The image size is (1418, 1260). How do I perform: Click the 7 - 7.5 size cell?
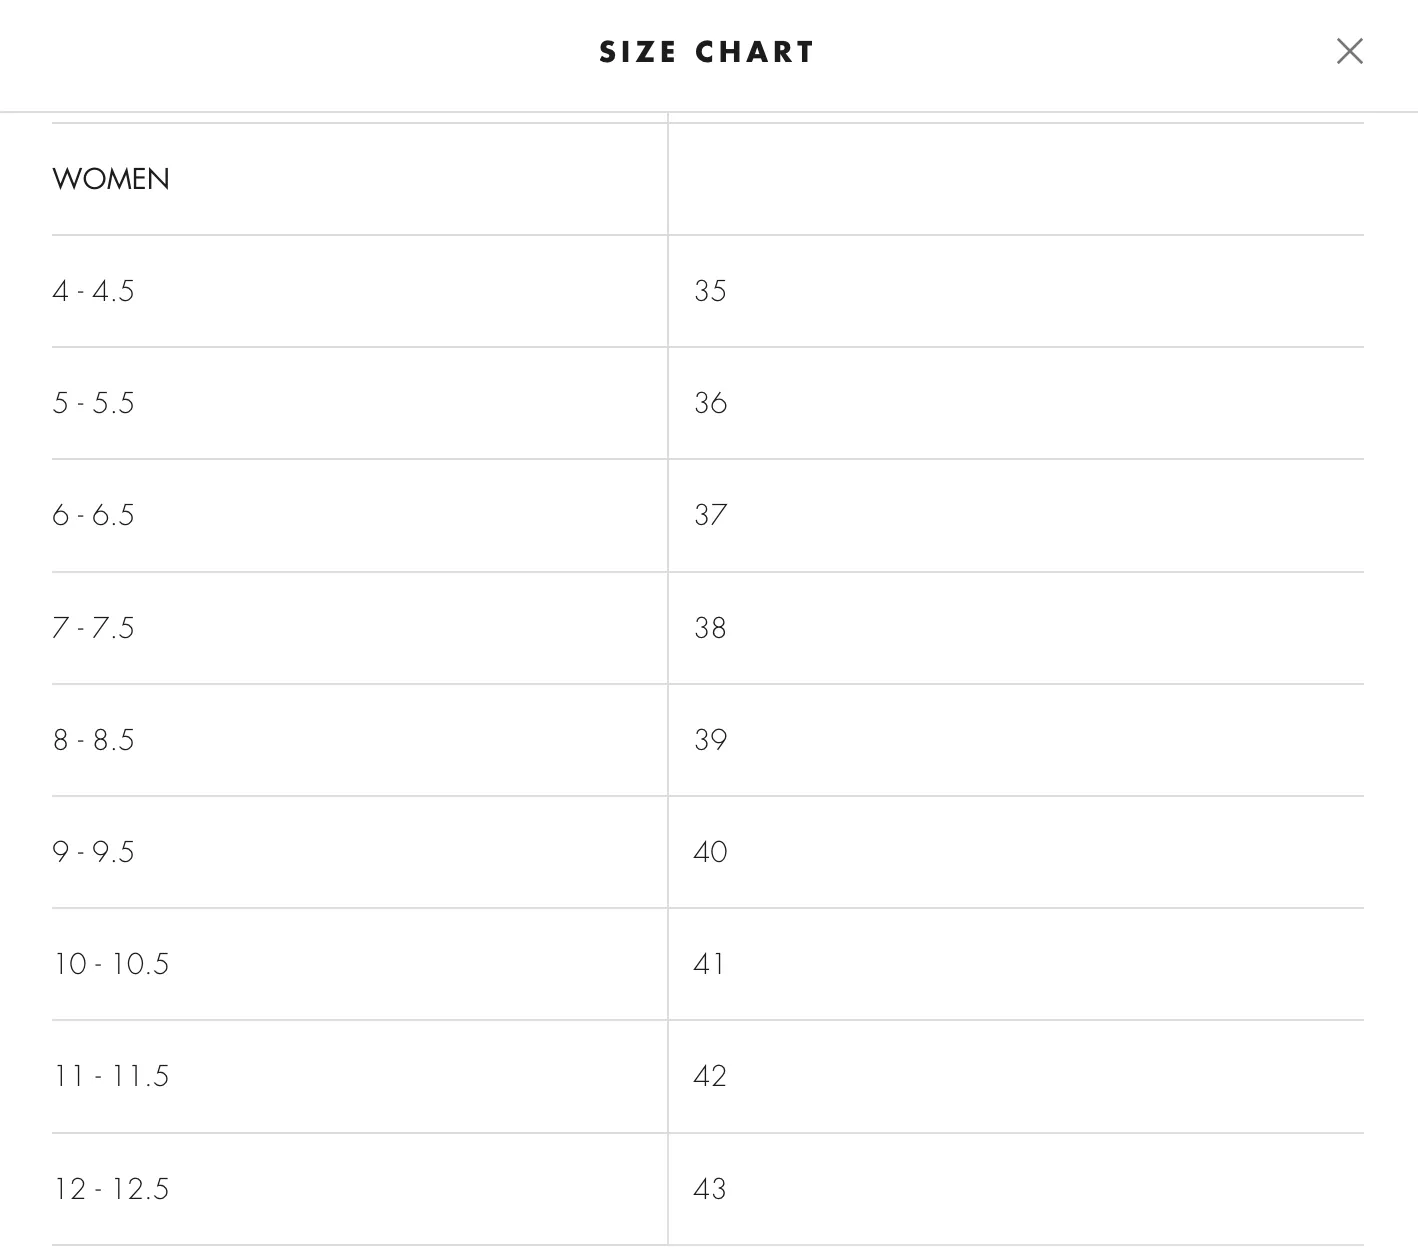click(359, 628)
